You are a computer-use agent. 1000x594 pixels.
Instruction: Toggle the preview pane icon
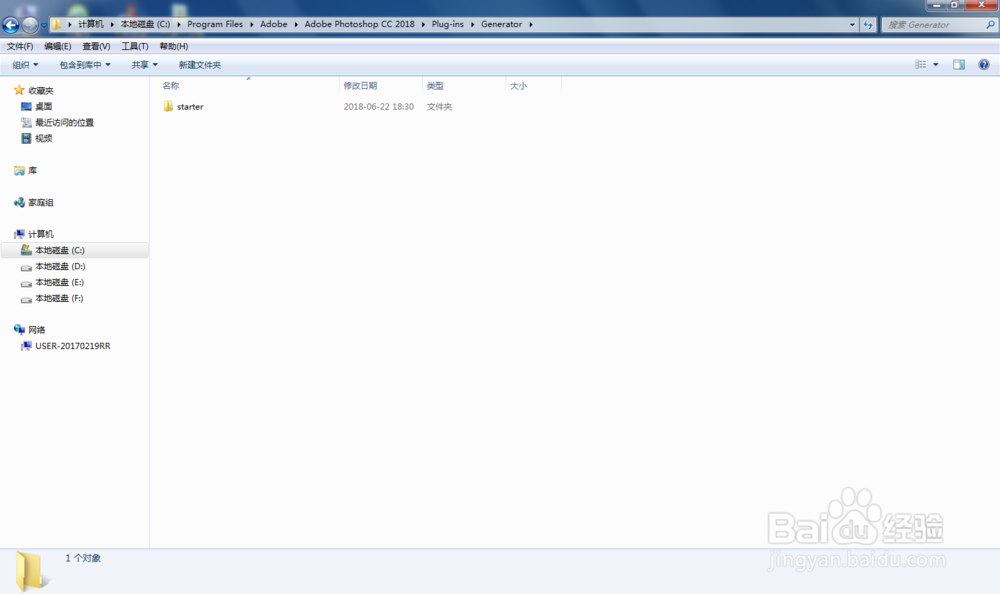coord(959,64)
